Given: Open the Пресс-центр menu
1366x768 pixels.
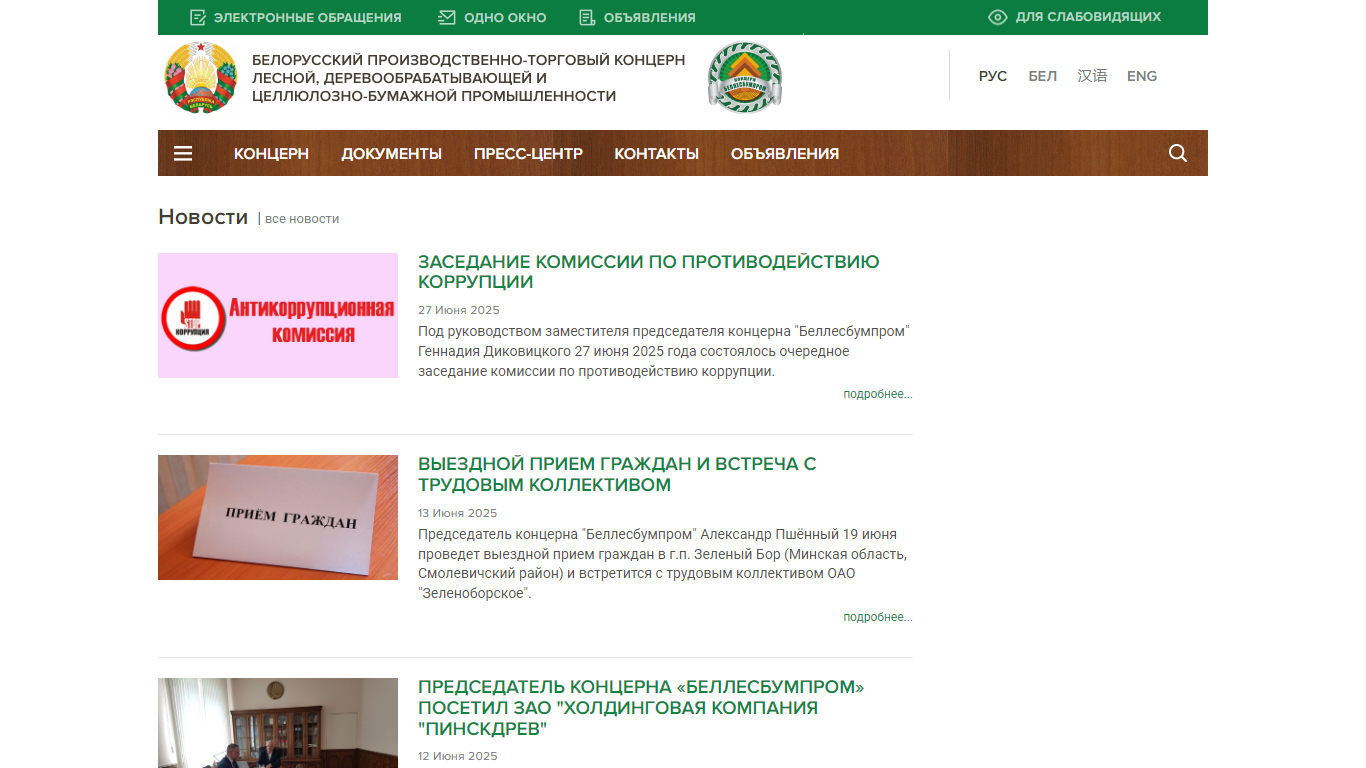Looking at the screenshot, I should [x=528, y=153].
